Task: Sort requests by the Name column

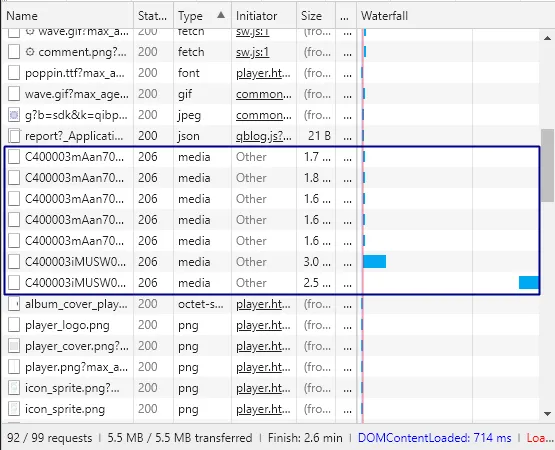Action: 22,16
